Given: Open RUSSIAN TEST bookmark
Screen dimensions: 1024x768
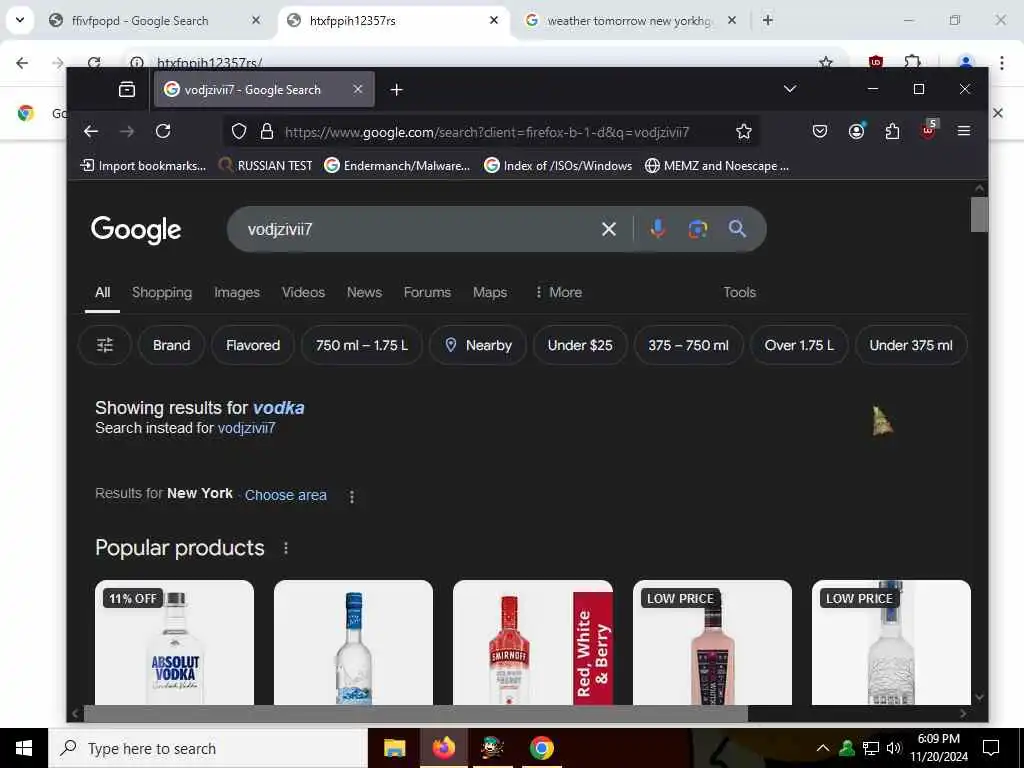Looking at the screenshot, I should [265, 165].
